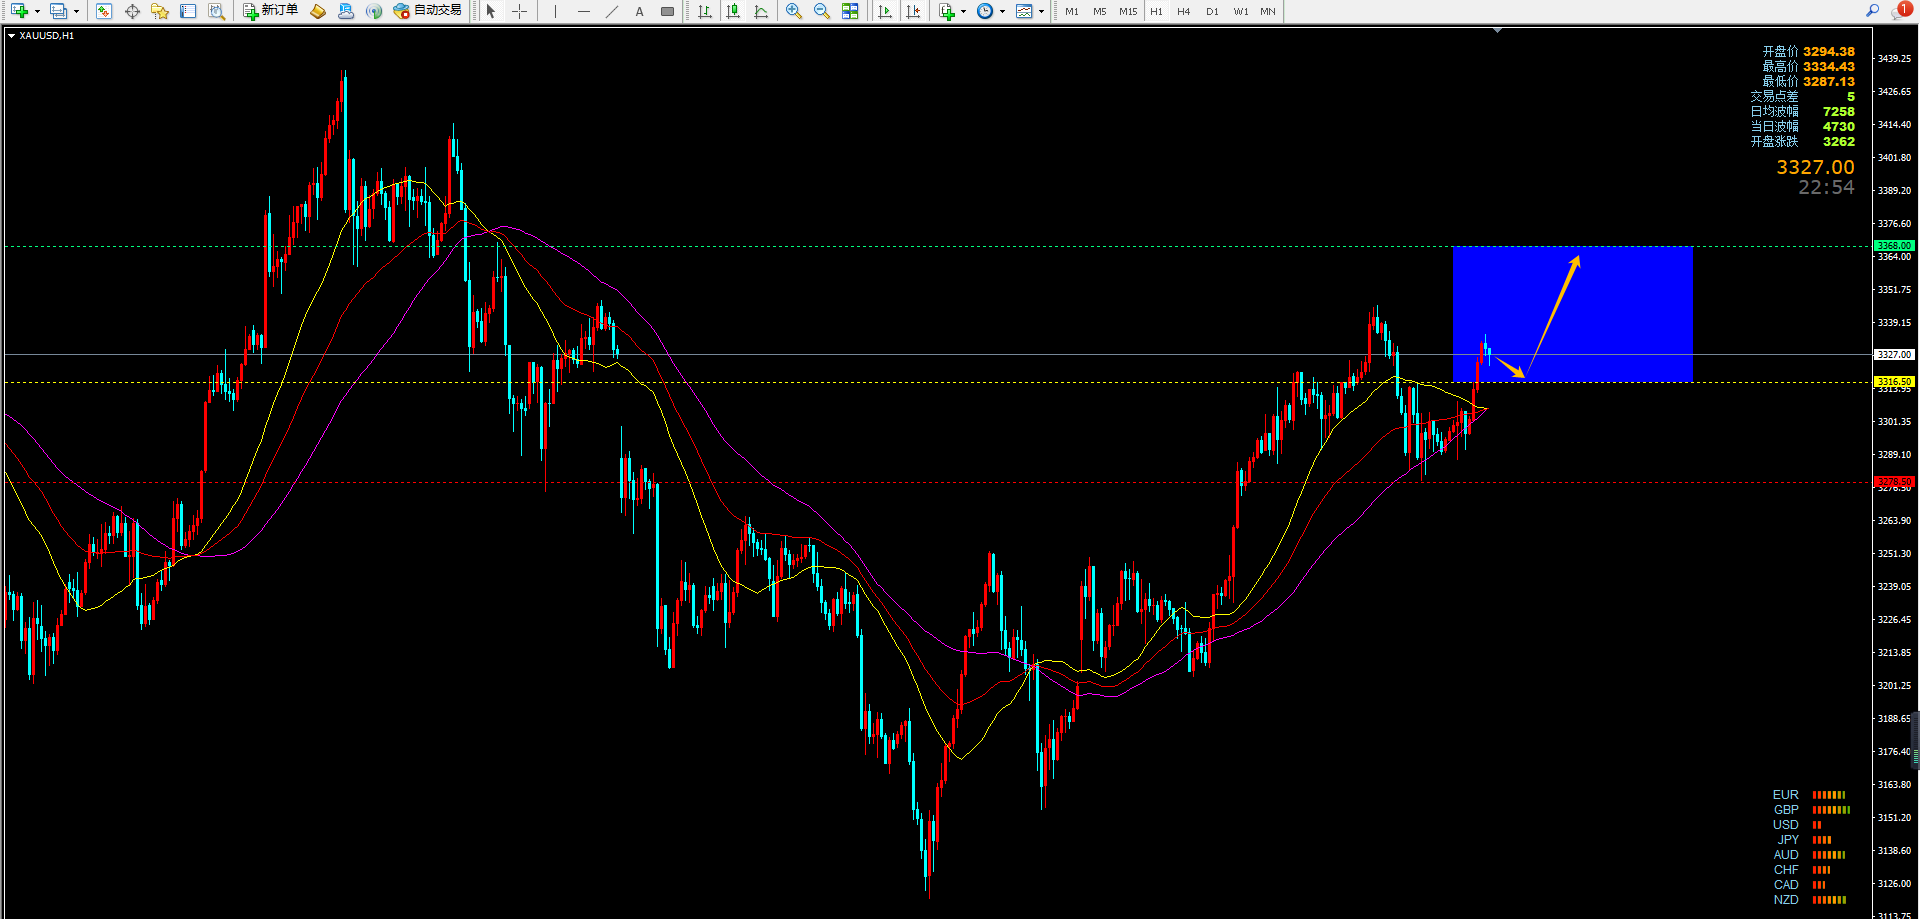Screen dimensions: 1920x919
Task: Pick the text label tool
Action: pos(640,11)
